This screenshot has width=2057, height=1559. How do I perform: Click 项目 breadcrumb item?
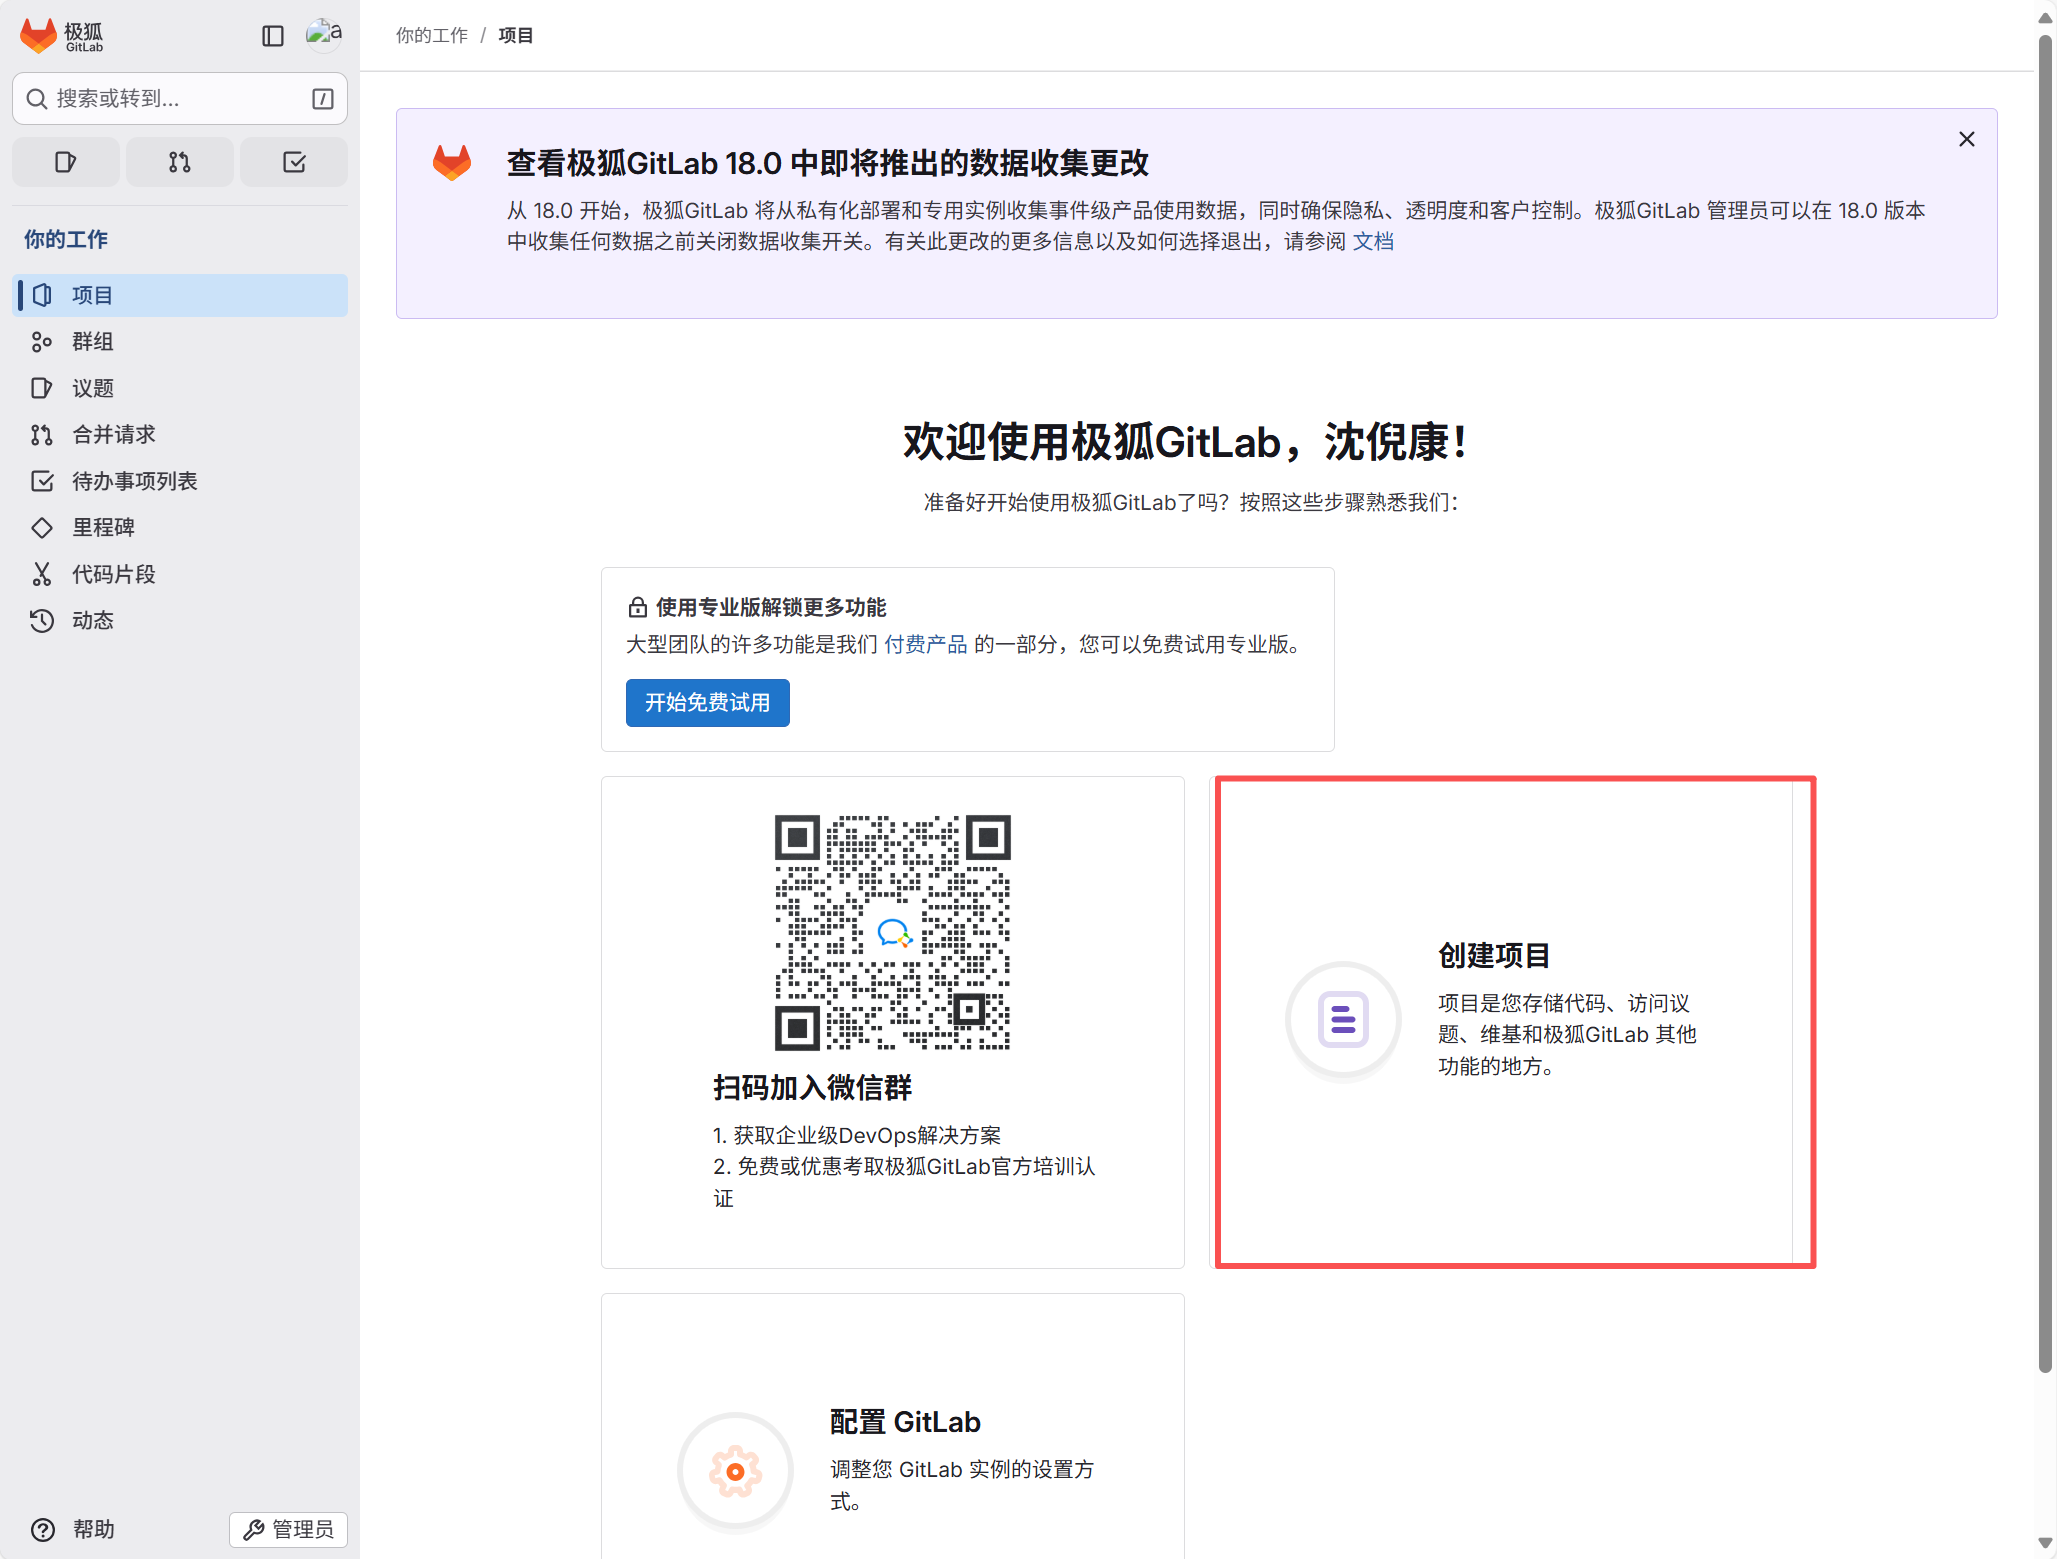click(x=516, y=36)
